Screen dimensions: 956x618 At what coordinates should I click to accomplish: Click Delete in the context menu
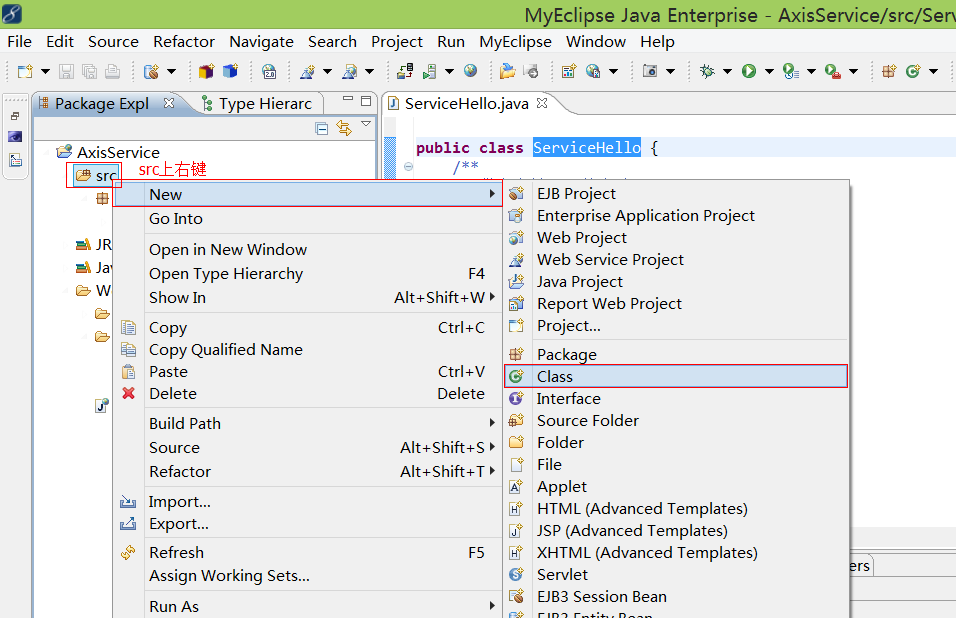(307, 393)
